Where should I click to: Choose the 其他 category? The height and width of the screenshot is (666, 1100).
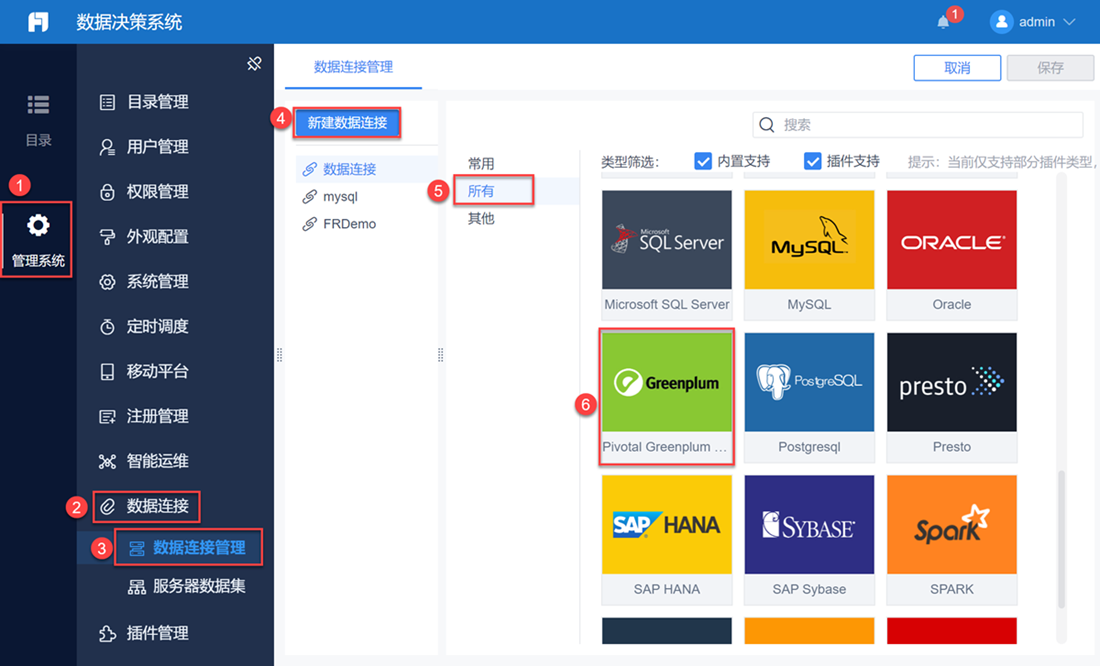click(481, 218)
